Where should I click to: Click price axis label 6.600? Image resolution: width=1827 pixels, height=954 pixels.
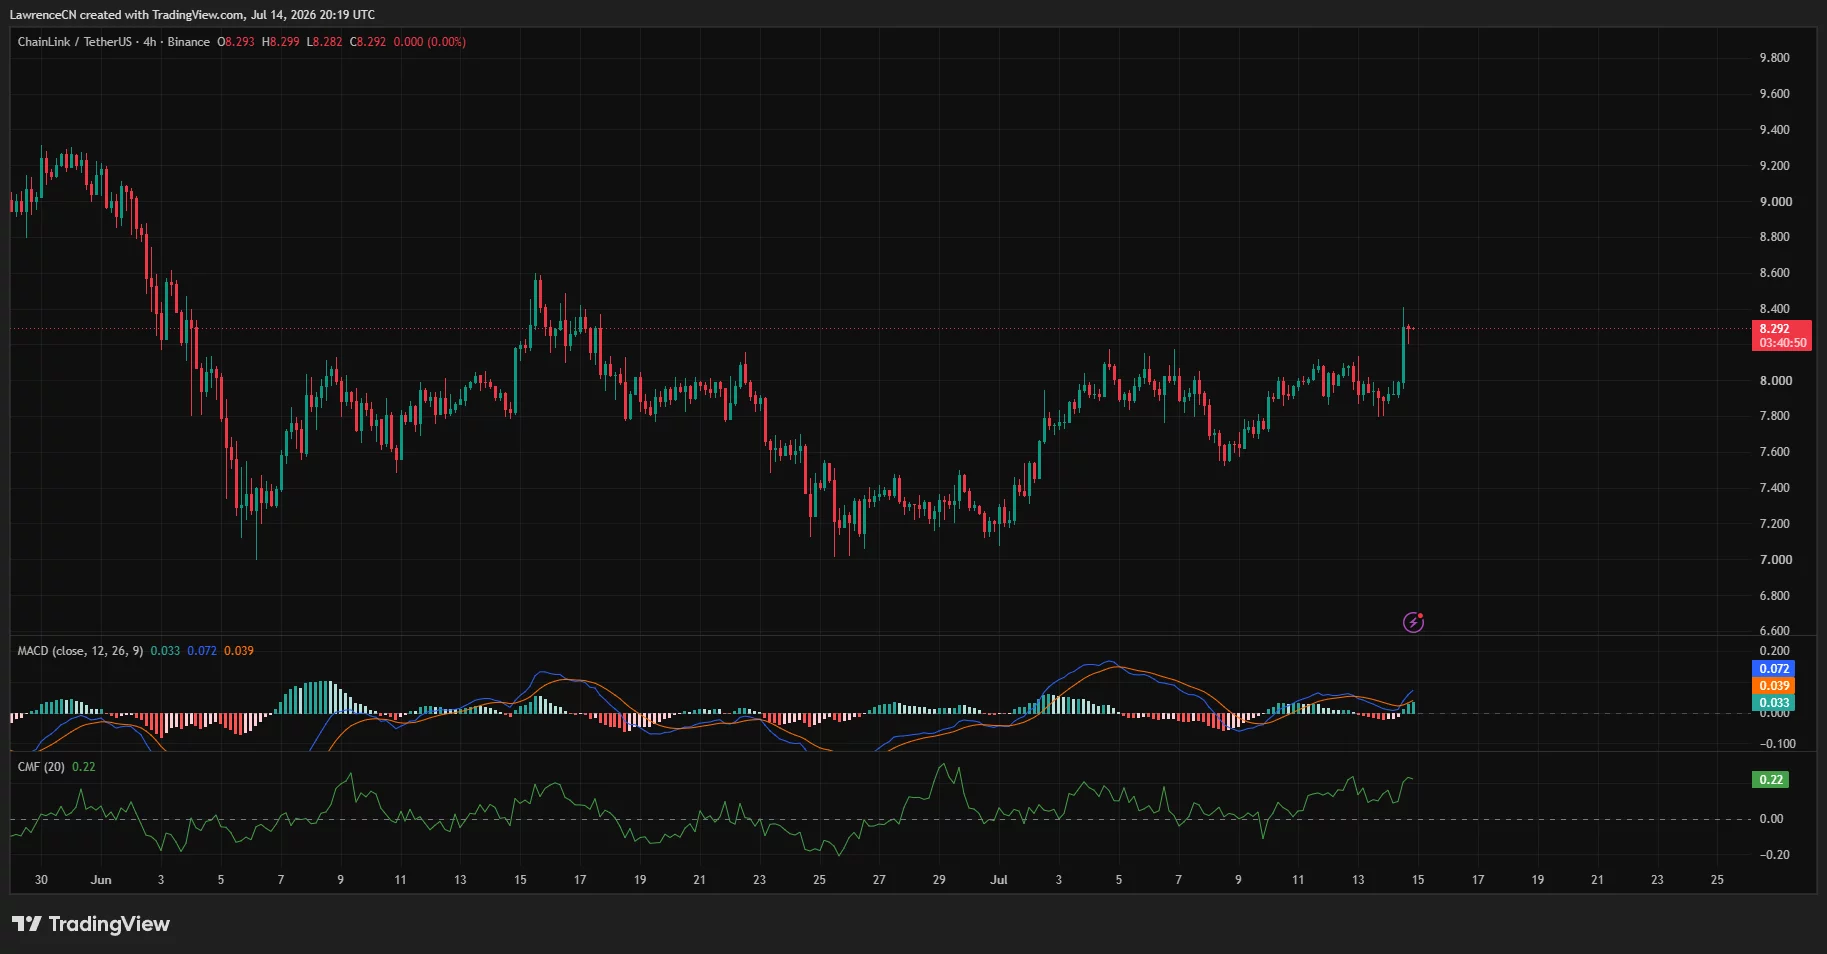click(x=1775, y=631)
